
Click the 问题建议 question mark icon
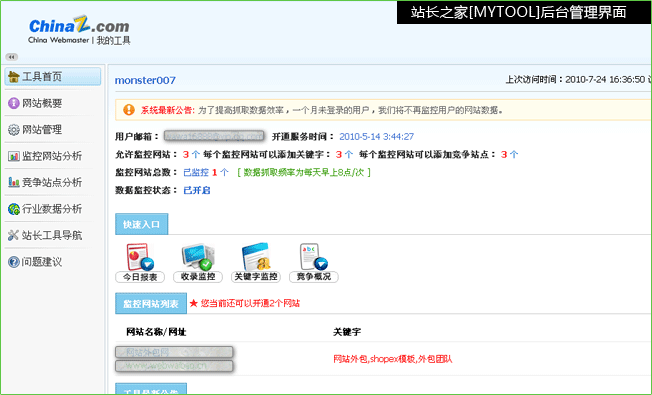[x=14, y=262]
